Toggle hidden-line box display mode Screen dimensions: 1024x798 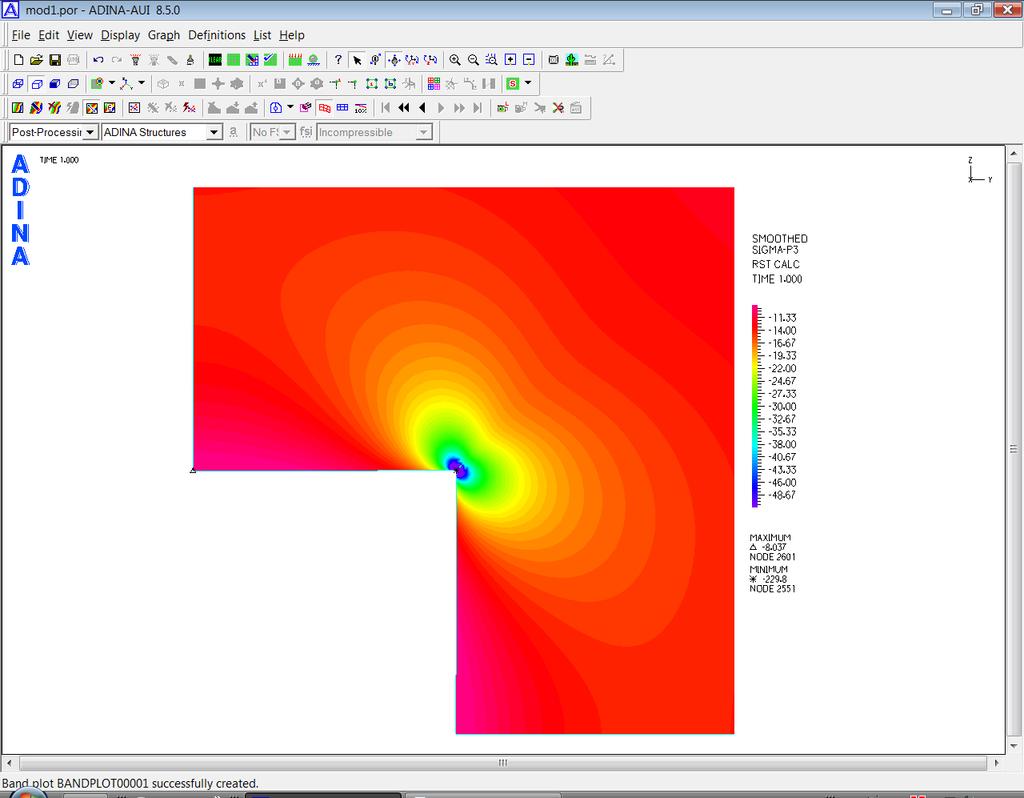tap(37, 84)
